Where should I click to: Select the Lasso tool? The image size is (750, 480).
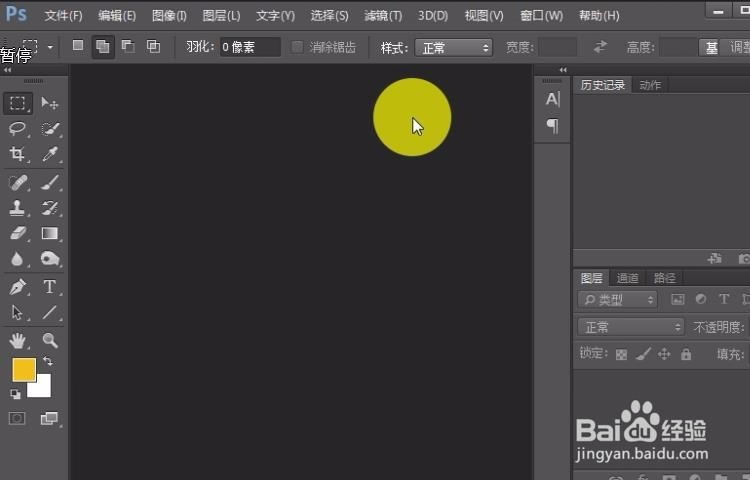(x=18, y=129)
